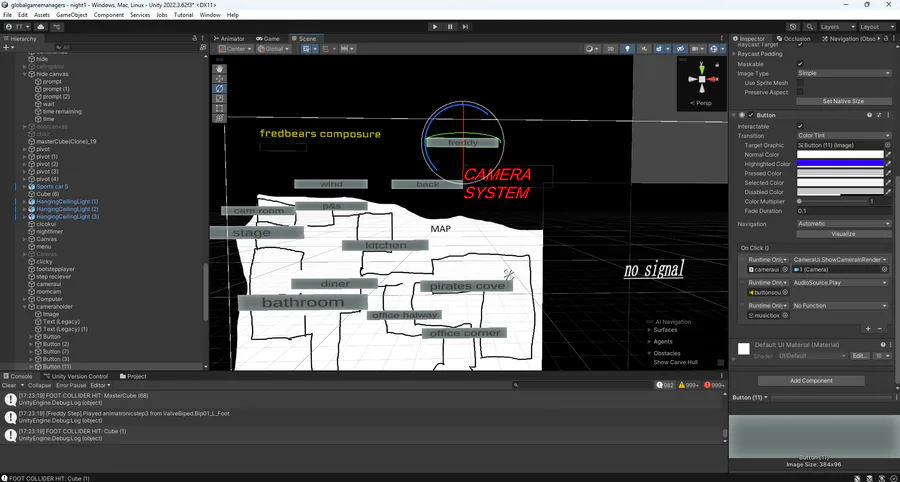The height and width of the screenshot is (482, 900).
Task: Select the Move tool in Scene toolbar
Action: click(x=219, y=79)
